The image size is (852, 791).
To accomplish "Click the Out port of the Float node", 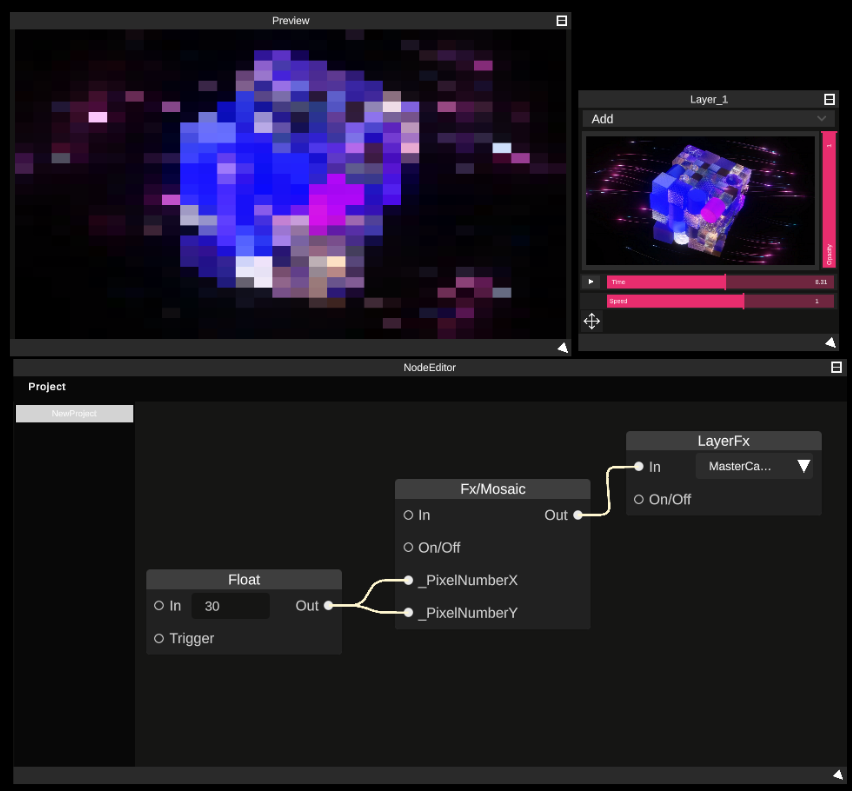I will click(330, 605).
